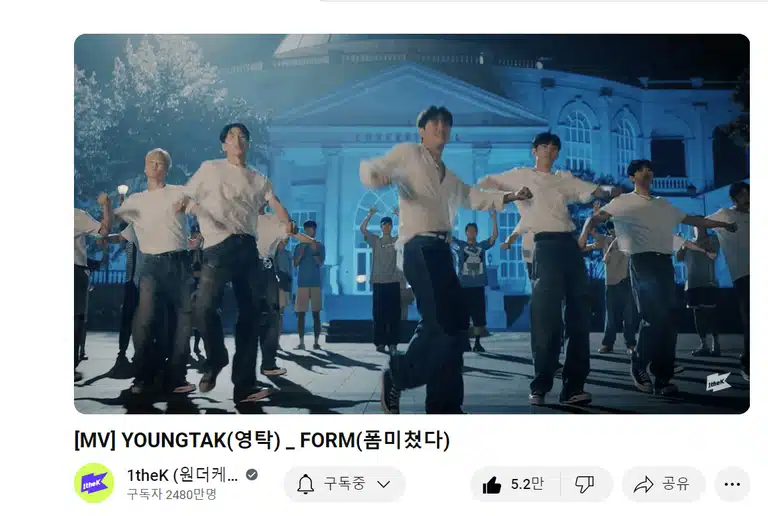The height and width of the screenshot is (516, 768).
Task: Dislike the video with thumbs-down icon
Action: pos(584,484)
